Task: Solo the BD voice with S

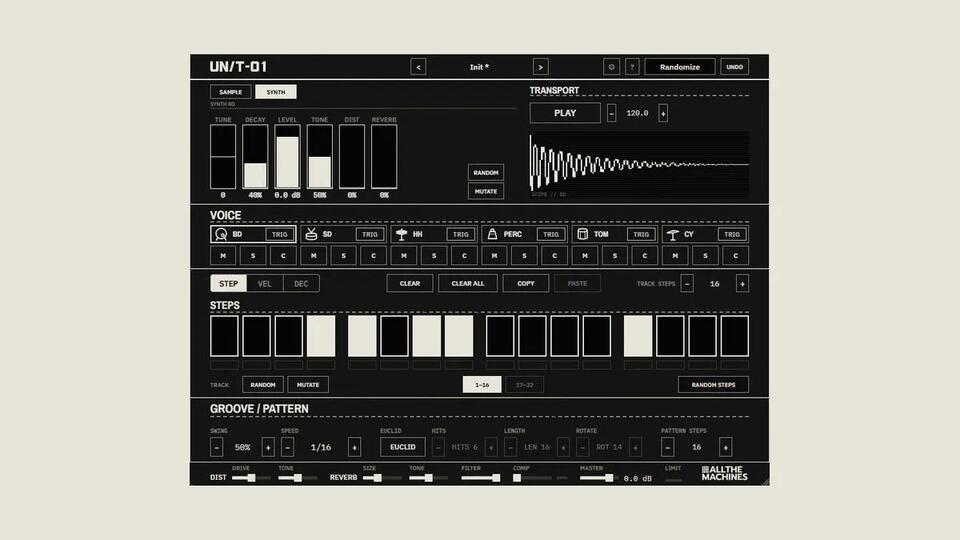Action: coord(253,255)
